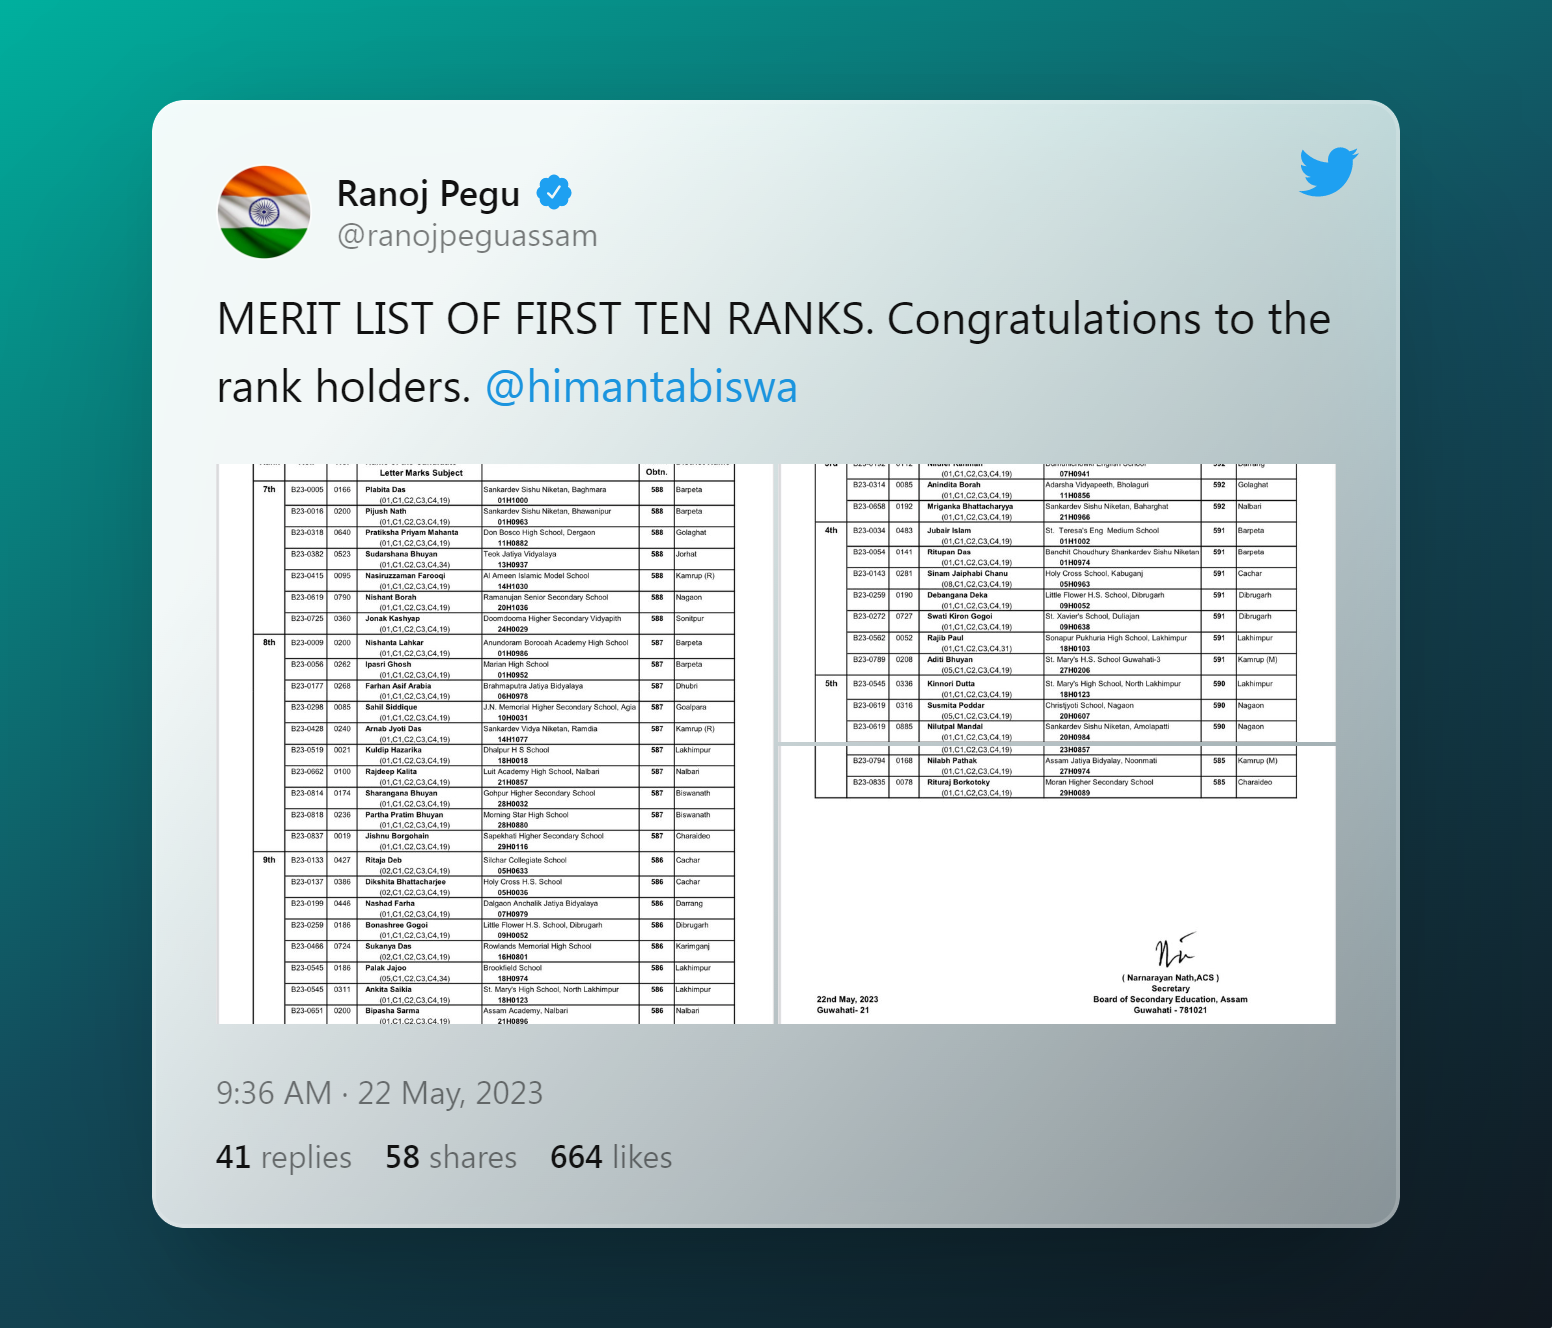Open the bottom-right signature page image
This screenshot has height=1328, width=1552.
click(1058, 885)
